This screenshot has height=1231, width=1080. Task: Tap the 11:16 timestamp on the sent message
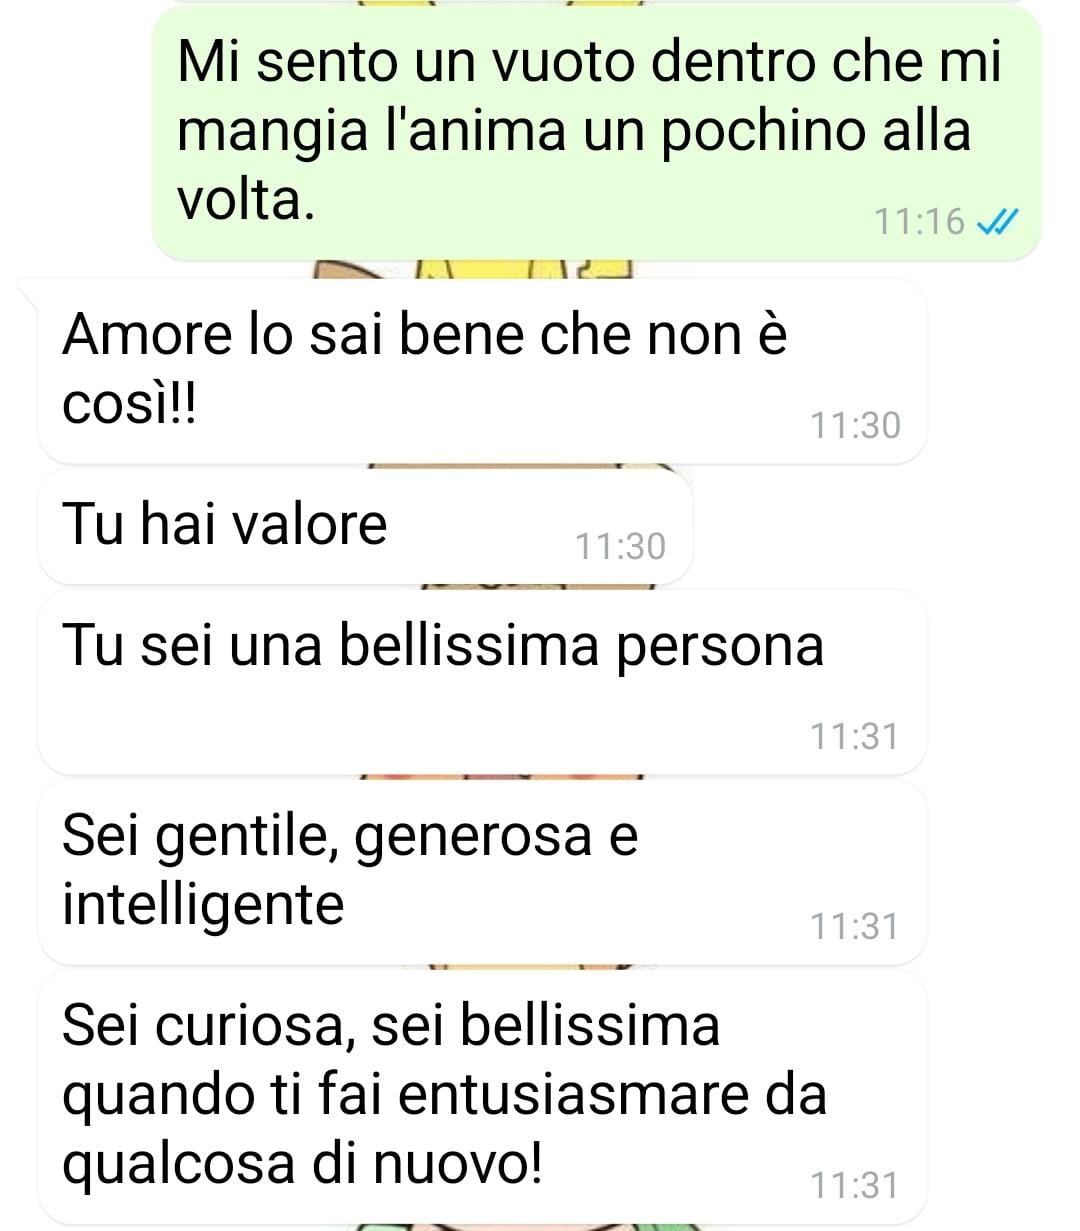(919, 221)
